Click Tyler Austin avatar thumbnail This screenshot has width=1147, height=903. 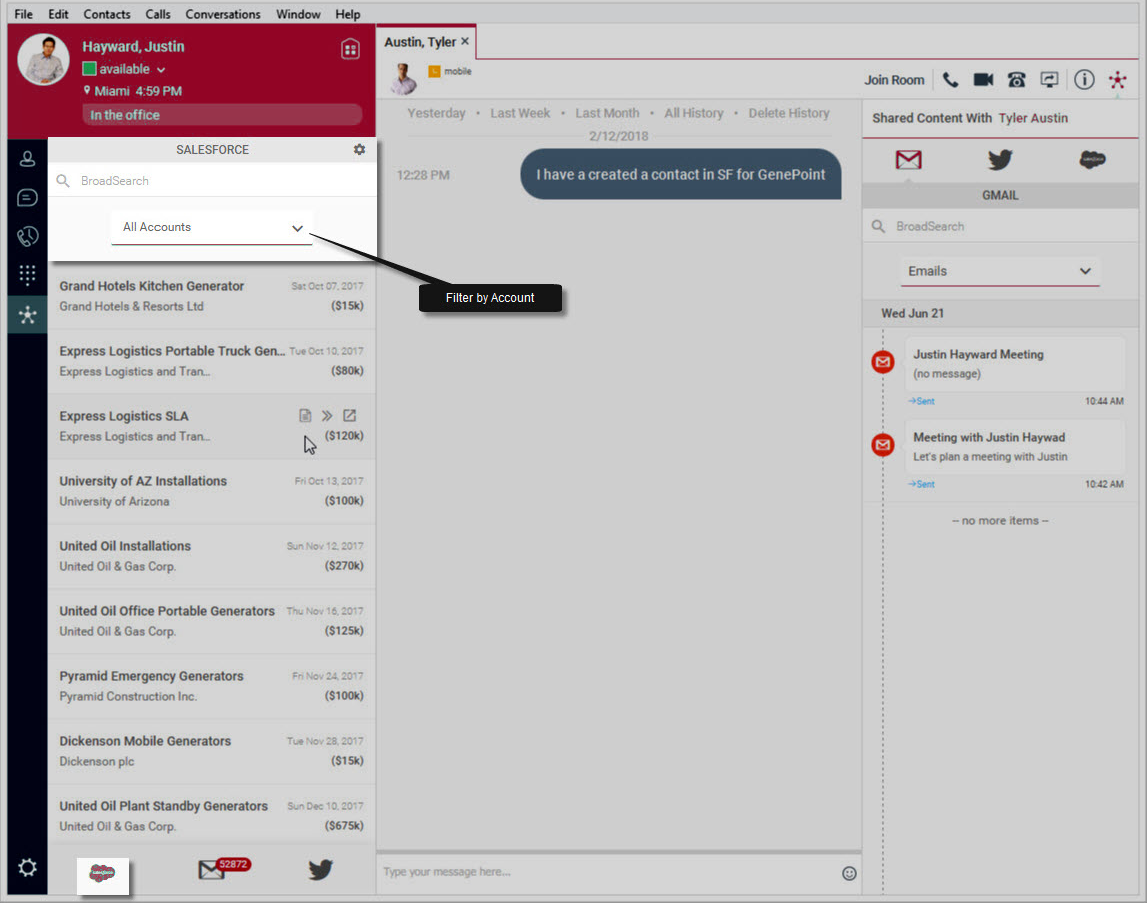point(402,78)
